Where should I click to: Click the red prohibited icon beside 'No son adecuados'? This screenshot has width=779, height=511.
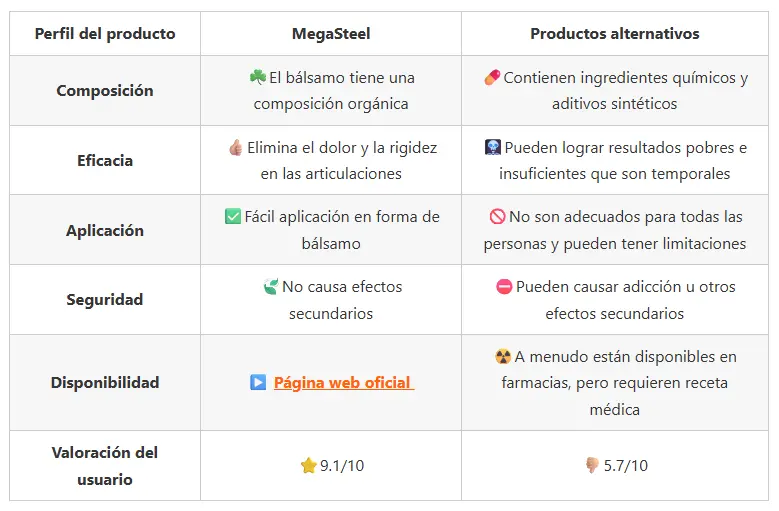tap(497, 216)
